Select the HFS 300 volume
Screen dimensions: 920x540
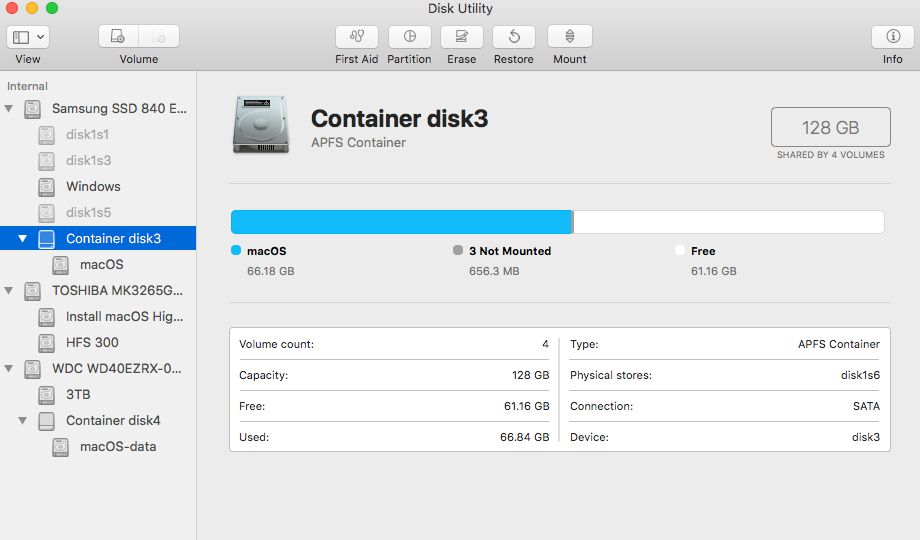point(98,342)
